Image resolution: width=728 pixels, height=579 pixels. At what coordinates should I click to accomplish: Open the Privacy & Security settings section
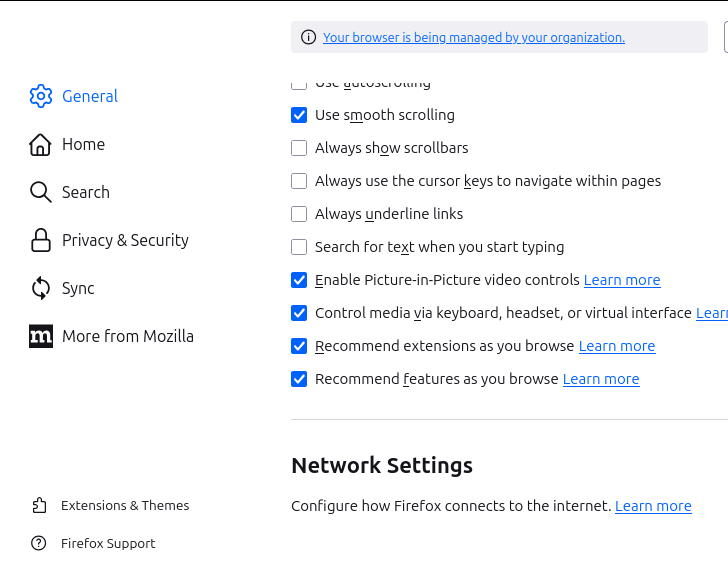click(125, 240)
